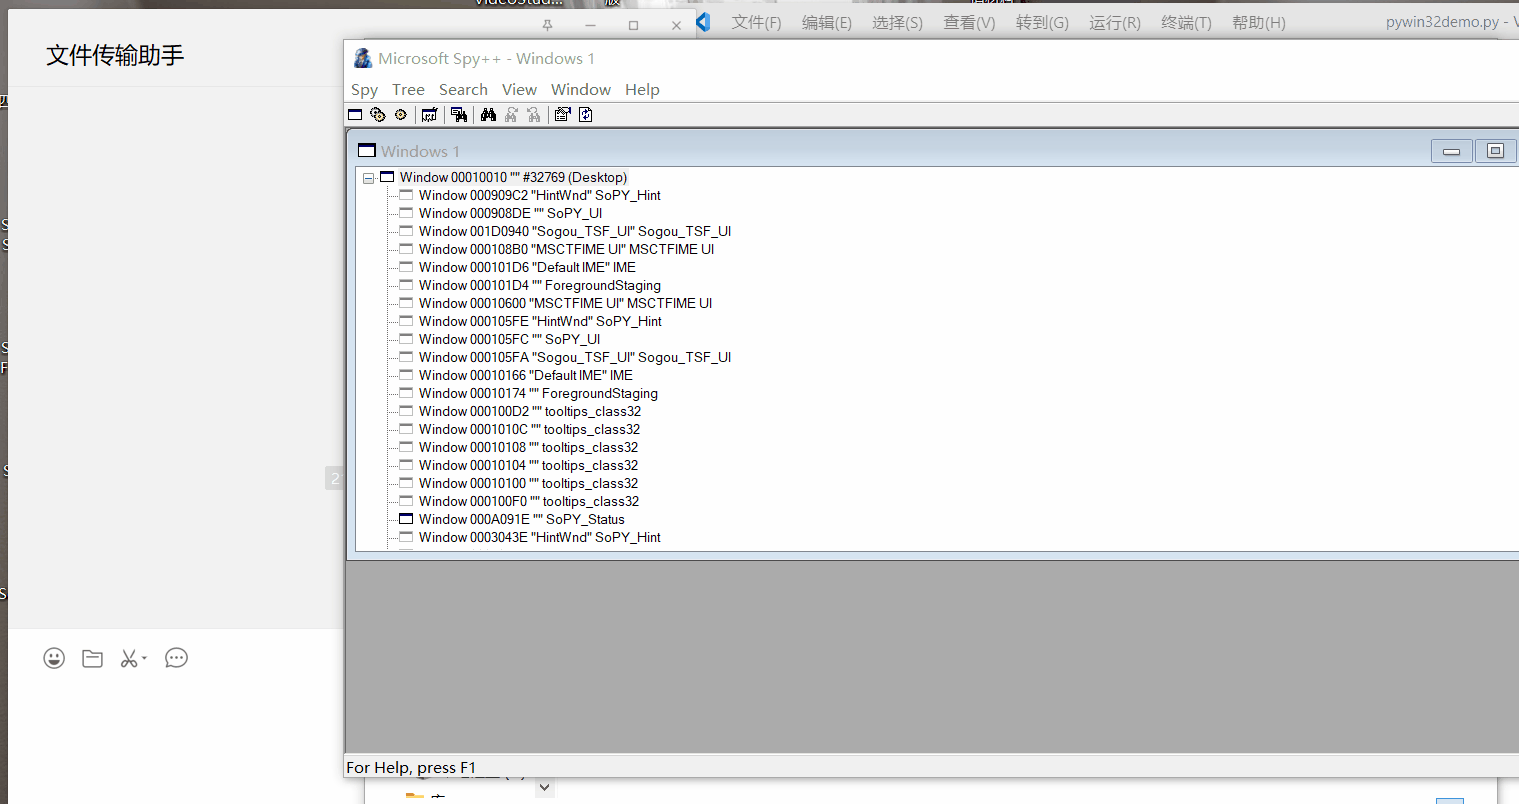Image resolution: width=1519 pixels, height=804 pixels.
Task: Click the Spy++ application icon in title bar
Action: (x=363, y=59)
